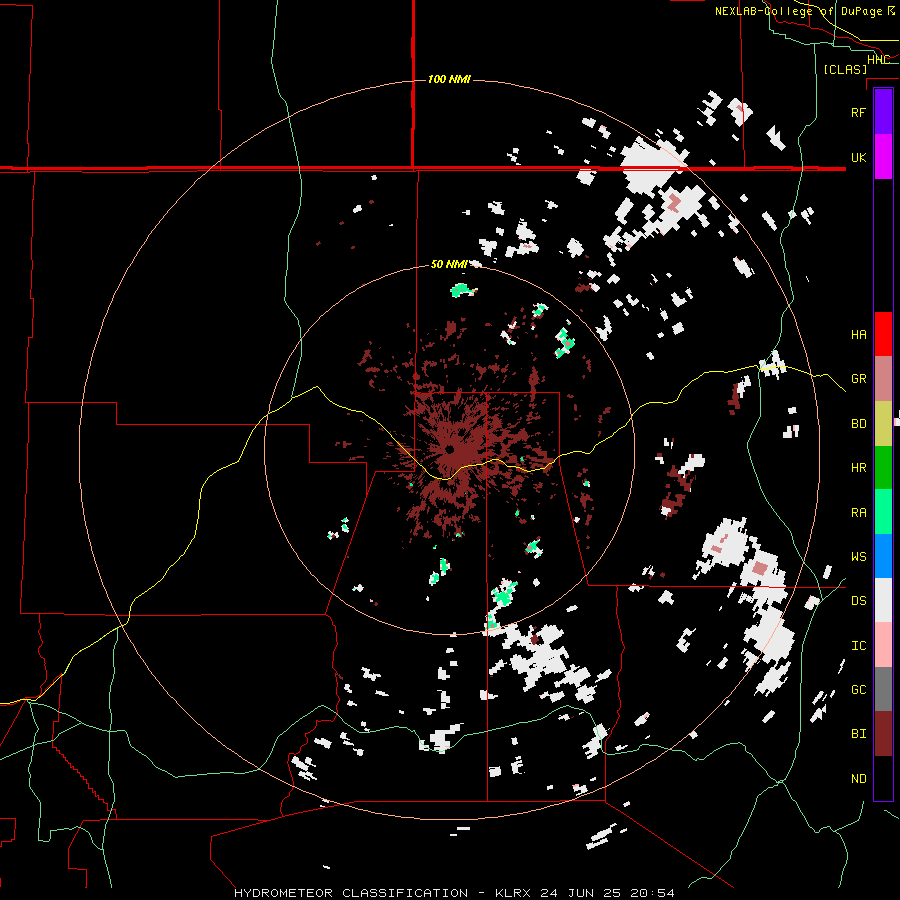The height and width of the screenshot is (900, 900).
Task: Click the UK magenta legend swatch
Action: (x=883, y=157)
